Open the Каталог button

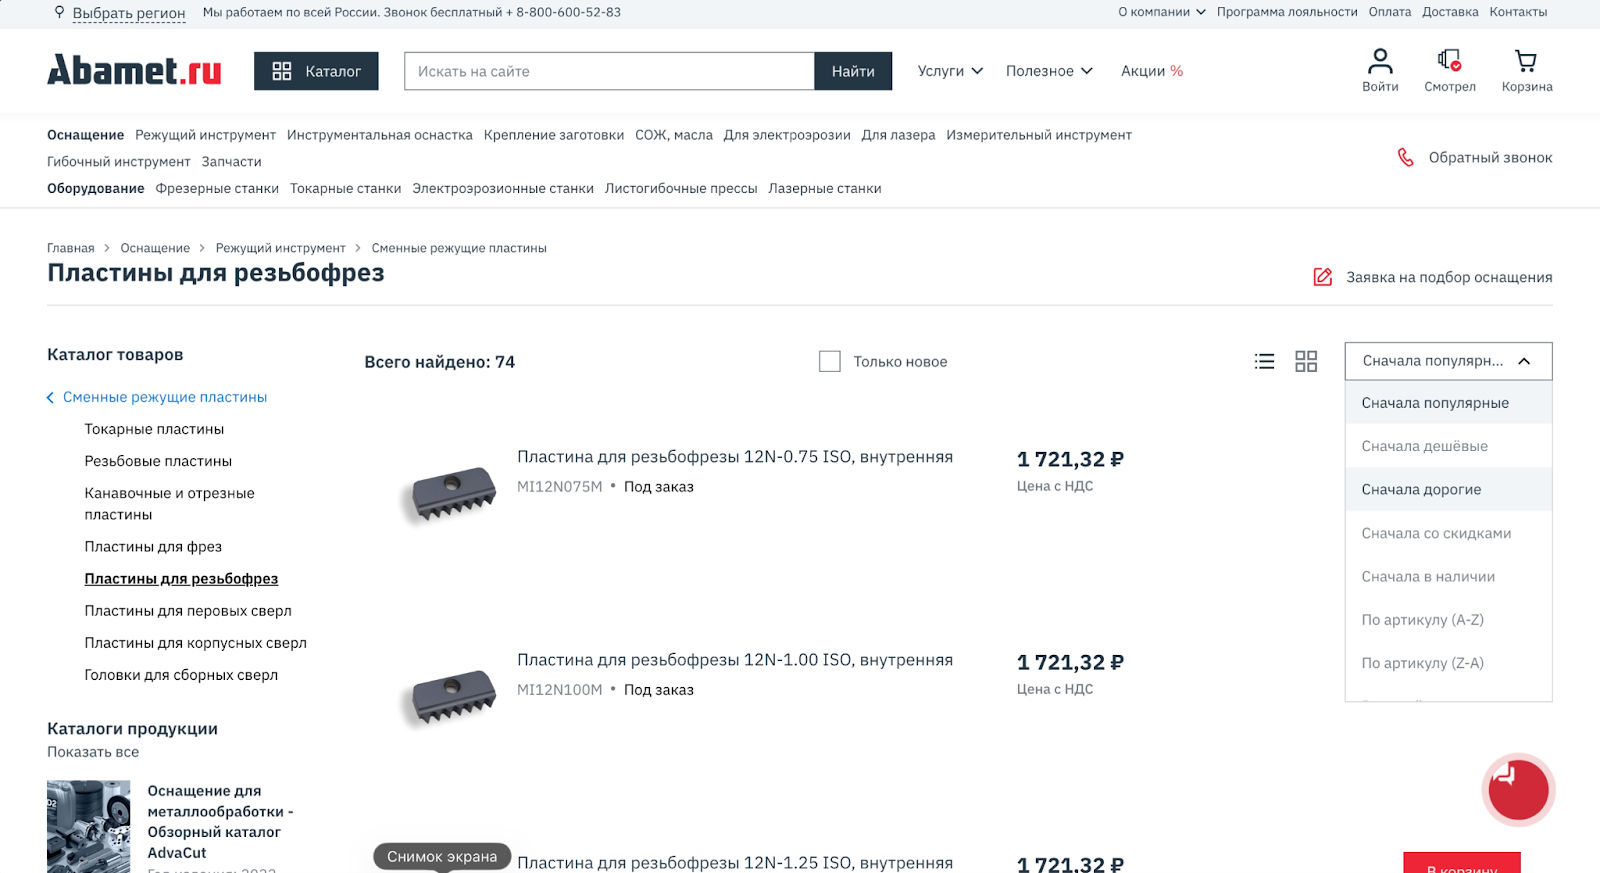[316, 71]
